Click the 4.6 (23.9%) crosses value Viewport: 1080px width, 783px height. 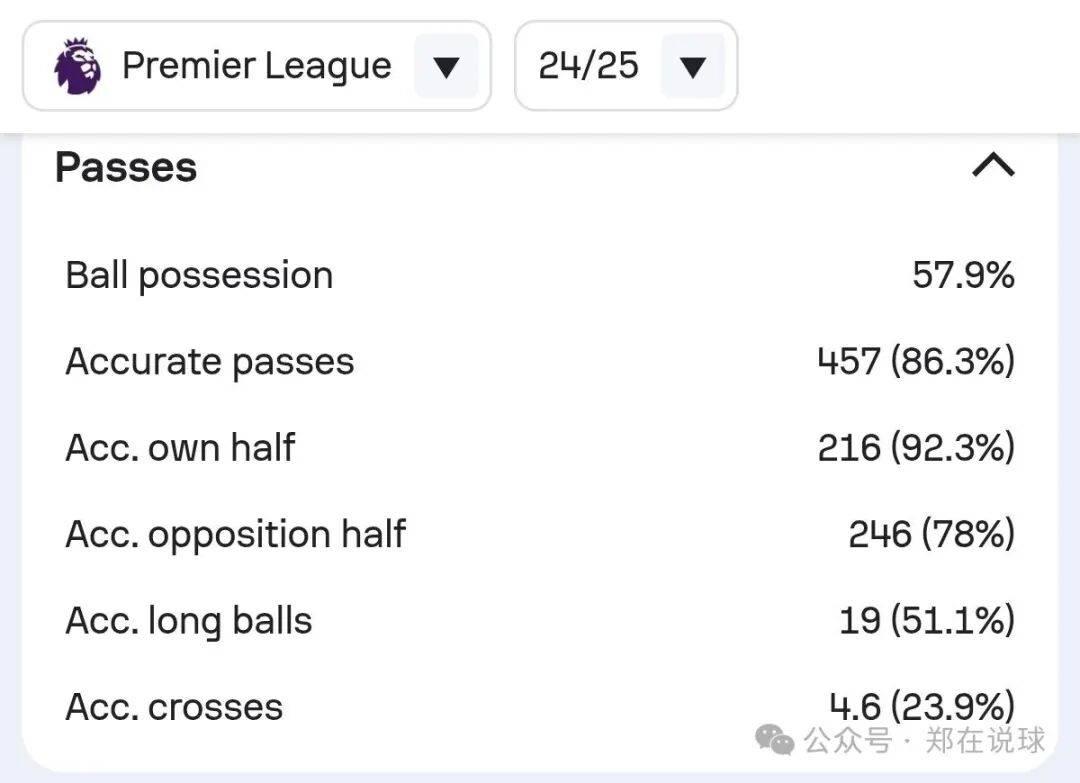[x=922, y=706]
